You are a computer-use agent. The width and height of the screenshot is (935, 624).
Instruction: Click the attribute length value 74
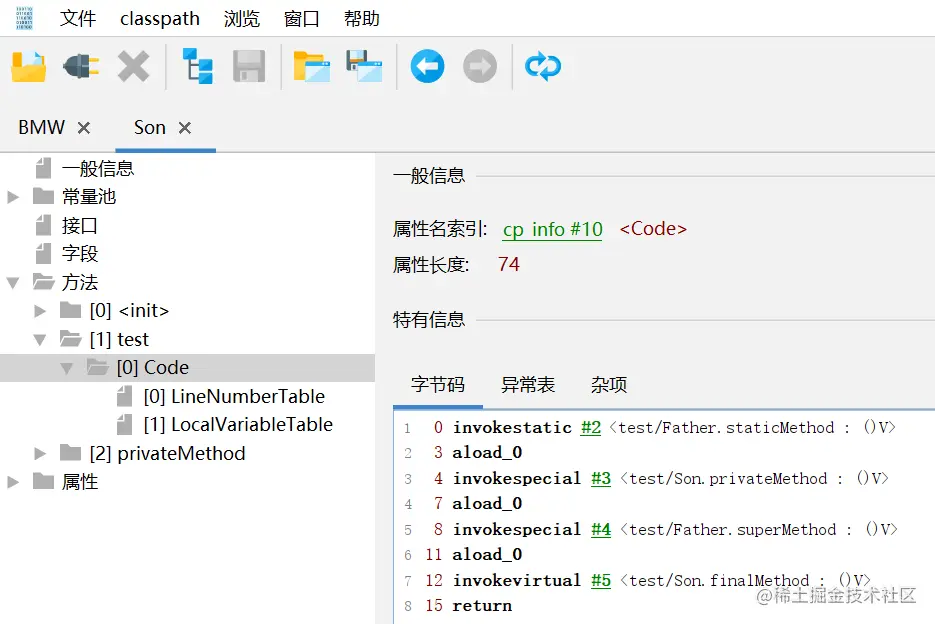point(509,264)
